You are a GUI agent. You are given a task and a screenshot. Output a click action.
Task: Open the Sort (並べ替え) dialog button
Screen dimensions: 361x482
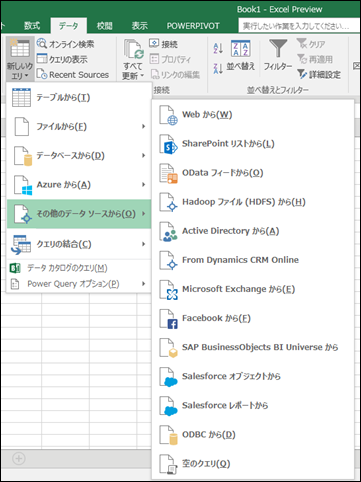pyautogui.click(x=241, y=55)
